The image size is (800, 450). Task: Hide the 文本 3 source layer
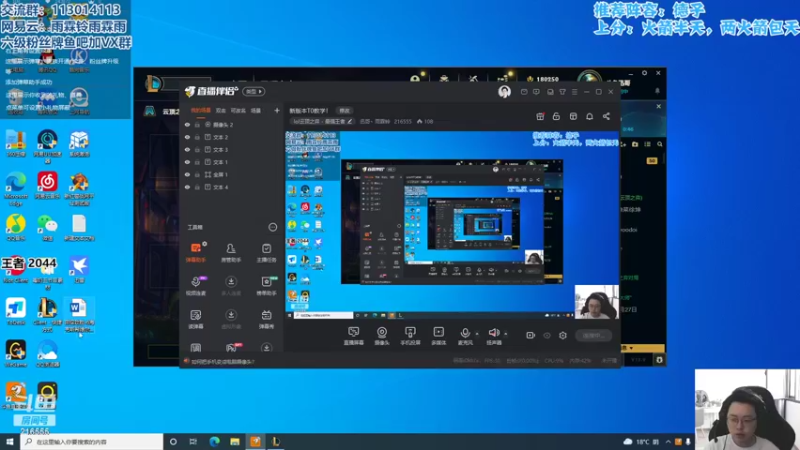coord(187,149)
